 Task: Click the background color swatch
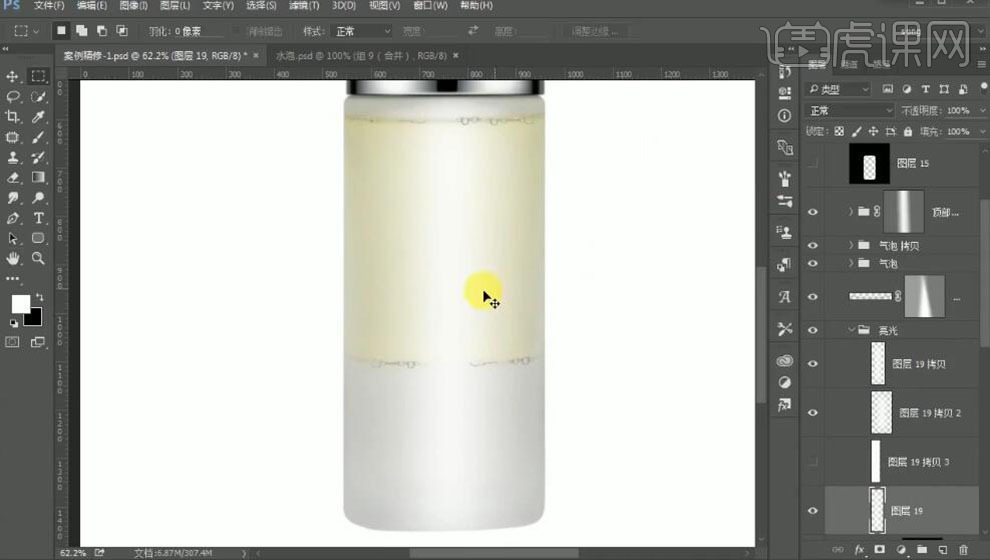coord(35,319)
